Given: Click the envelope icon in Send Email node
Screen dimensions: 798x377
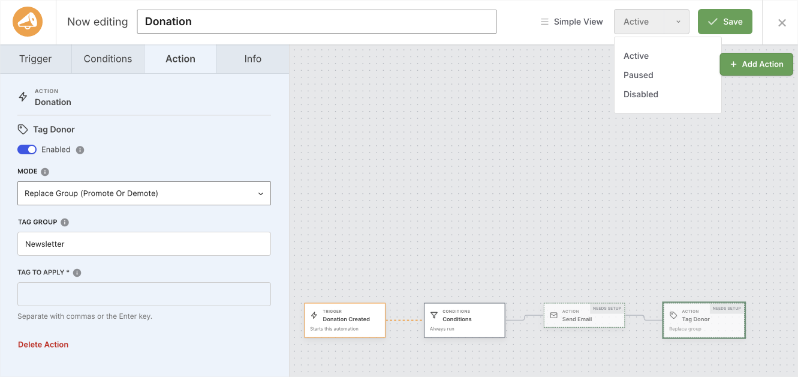Looking at the screenshot, I should coord(554,315).
